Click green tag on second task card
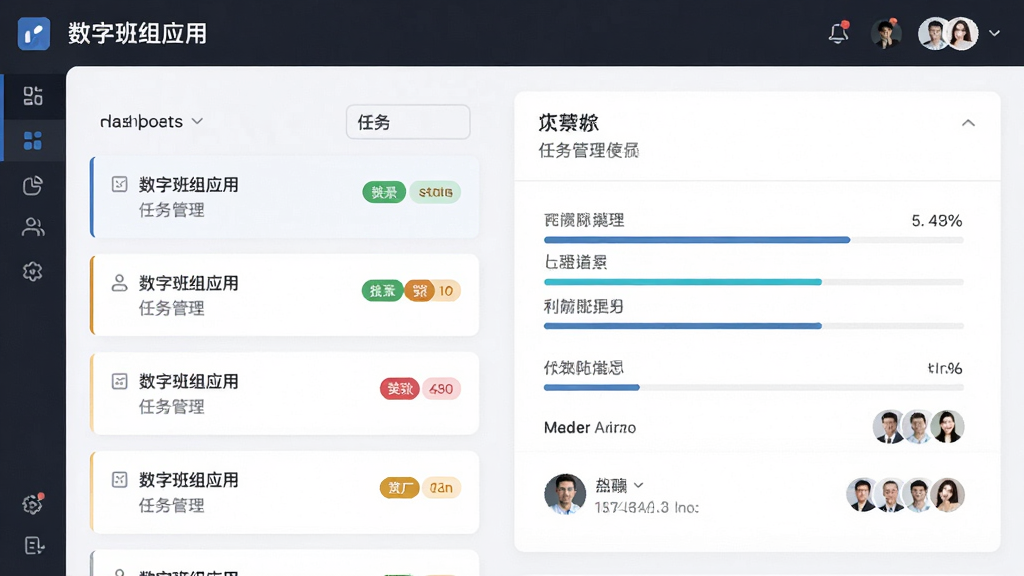This screenshot has height=576, width=1024. [383, 291]
